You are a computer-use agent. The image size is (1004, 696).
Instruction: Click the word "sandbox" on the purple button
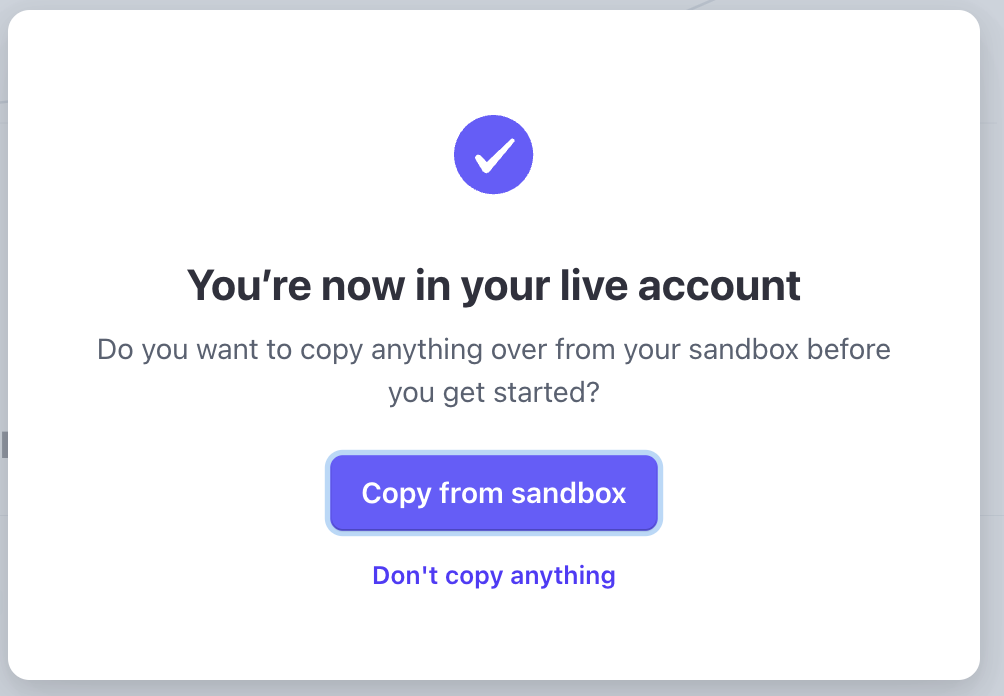coord(568,493)
